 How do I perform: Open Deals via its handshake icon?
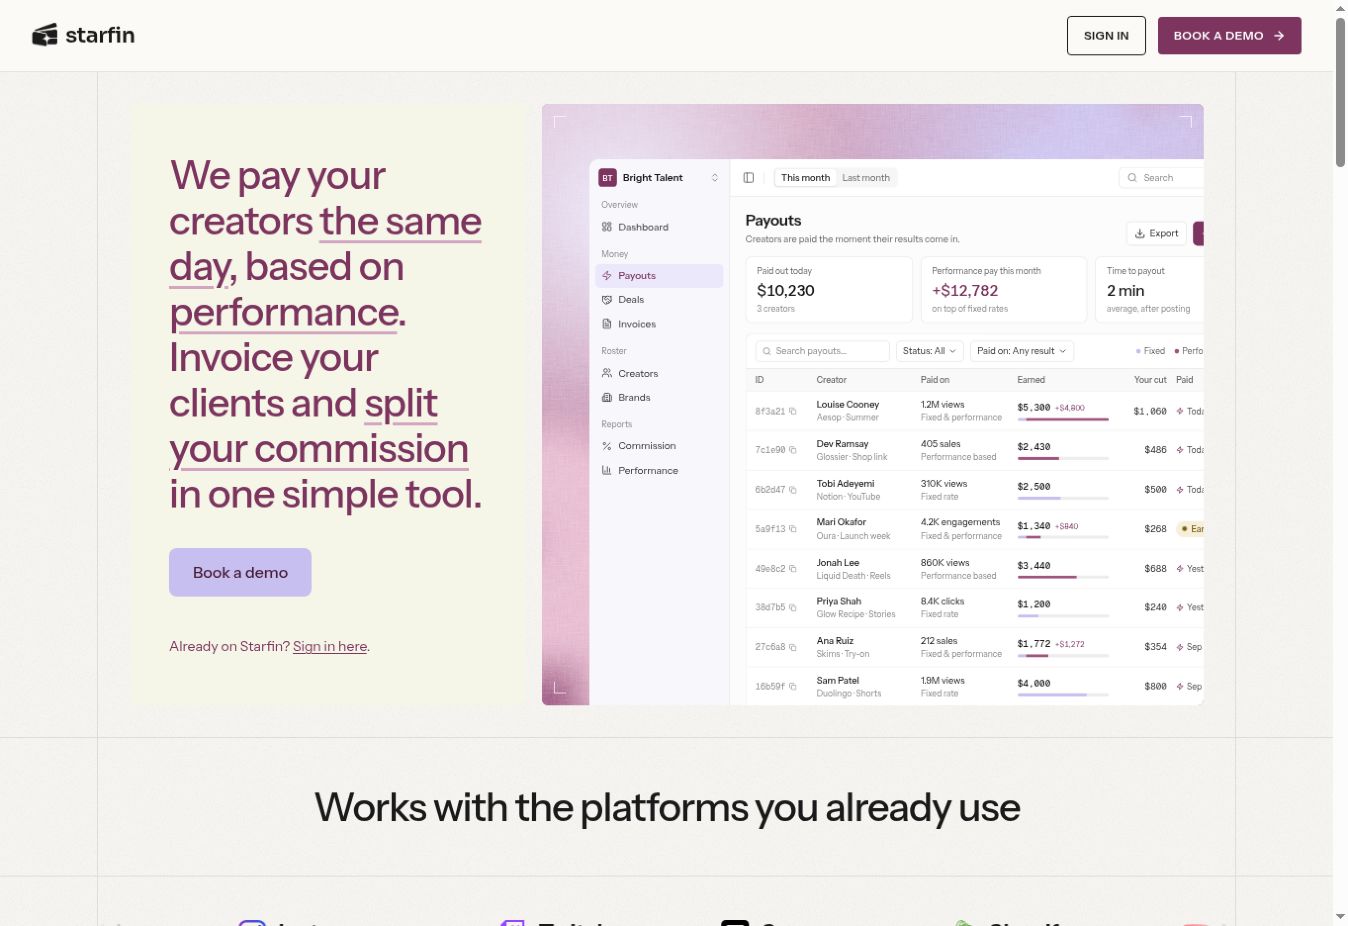tap(607, 300)
